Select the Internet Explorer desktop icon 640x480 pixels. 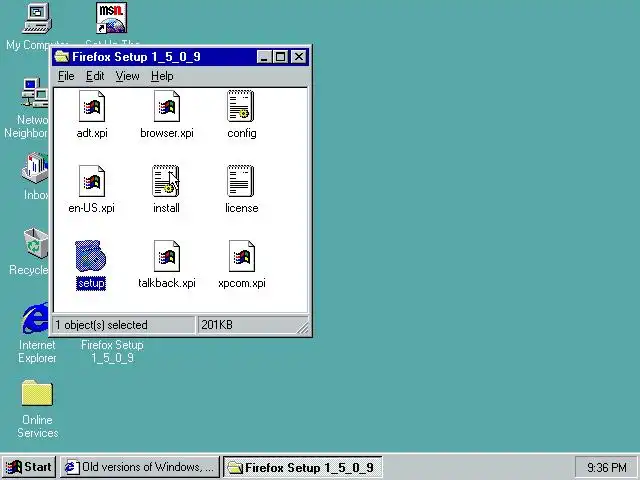click(x=36, y=318)
